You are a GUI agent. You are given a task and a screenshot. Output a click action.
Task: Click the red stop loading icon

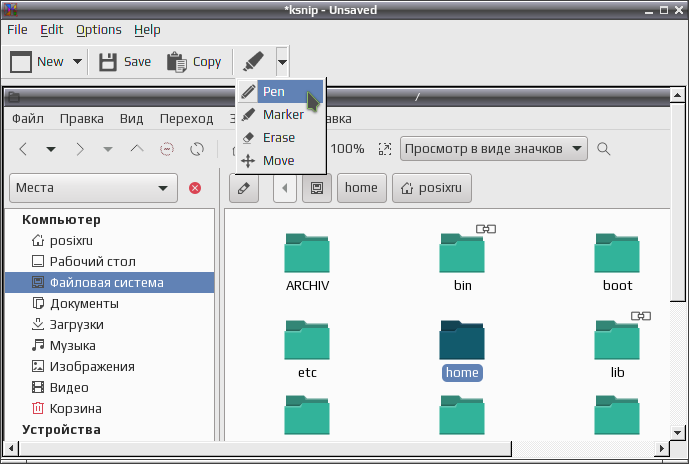(167, 149)
